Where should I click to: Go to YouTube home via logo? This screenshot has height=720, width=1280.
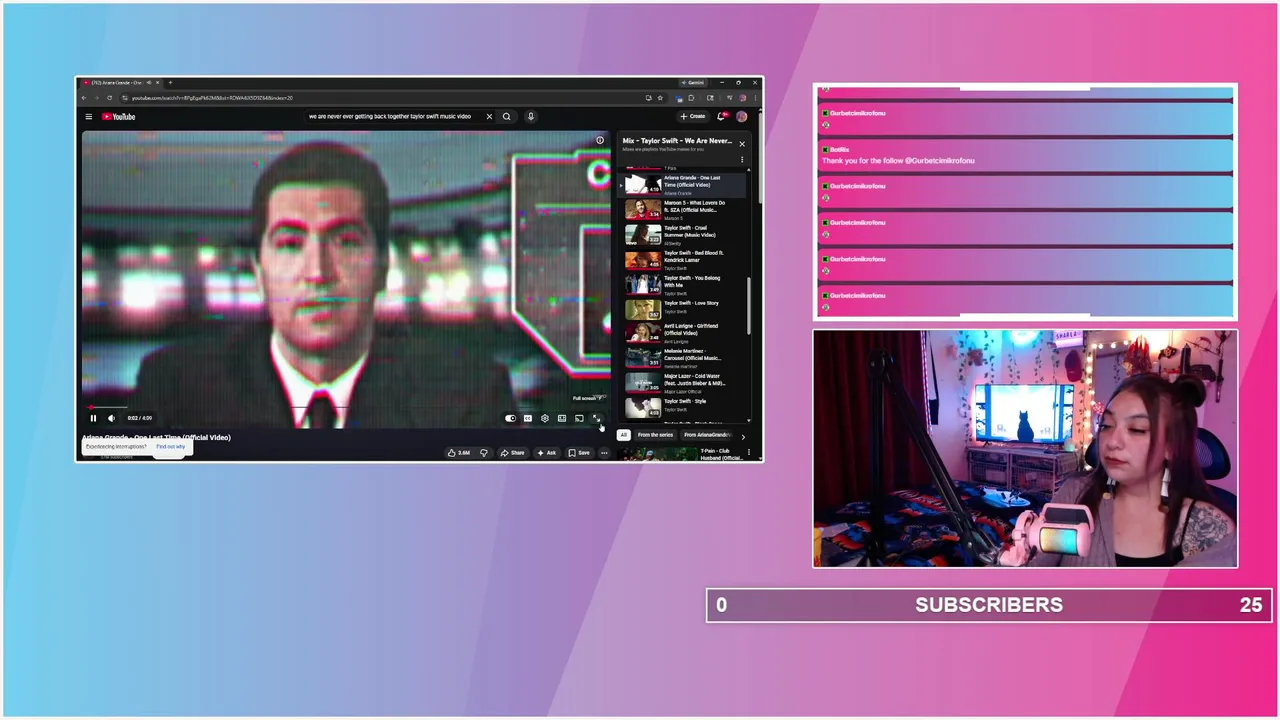point(118,116)
